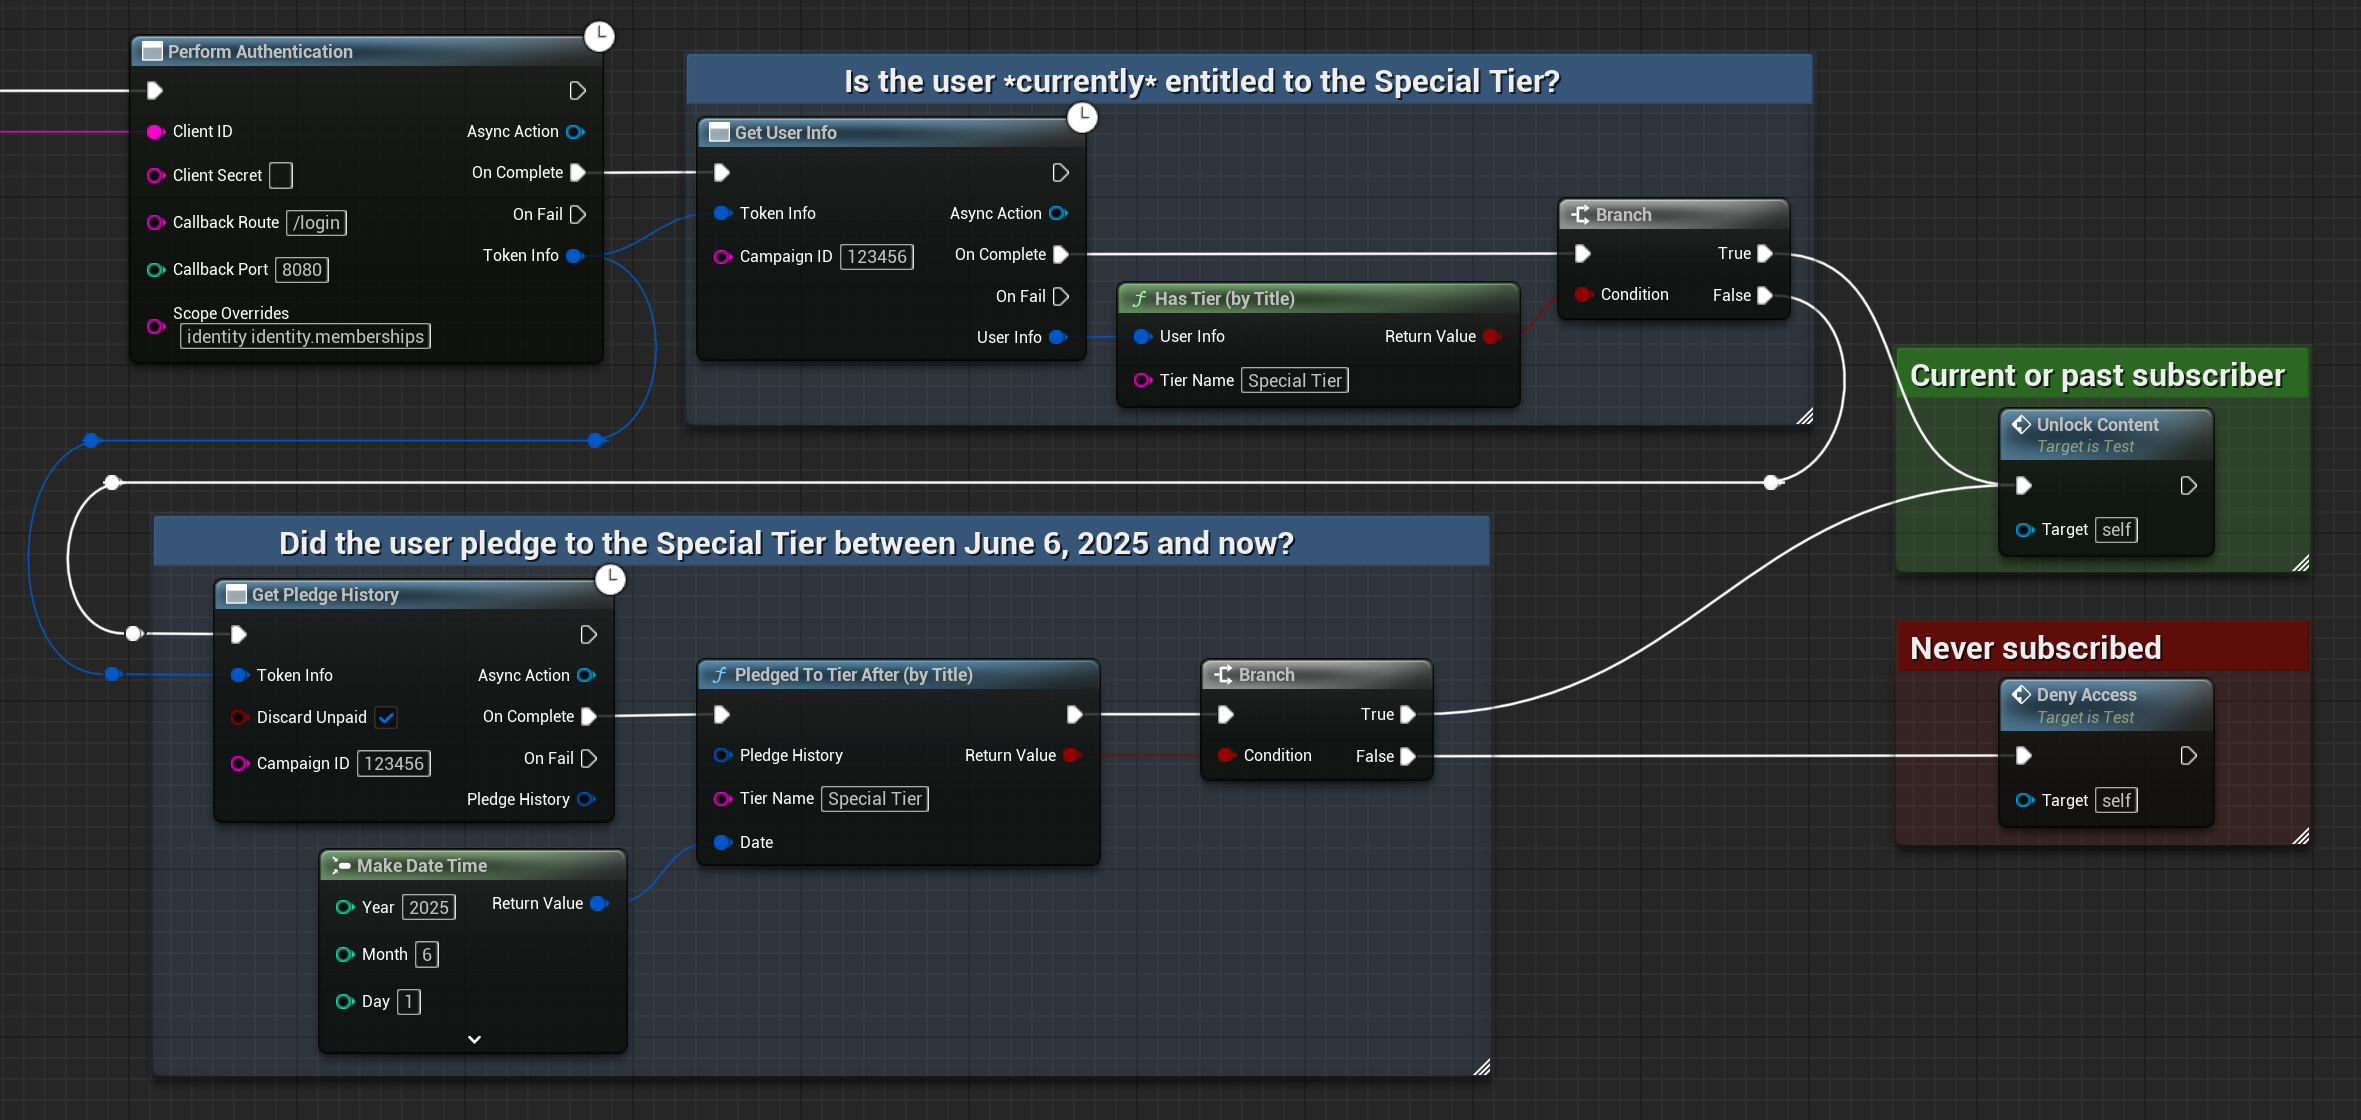The width and height of the screenshot is (2361, 1120).
Task: Click the latent clock icon on Get User Info
Action: pyautogui.click(x=1082, y=117)
